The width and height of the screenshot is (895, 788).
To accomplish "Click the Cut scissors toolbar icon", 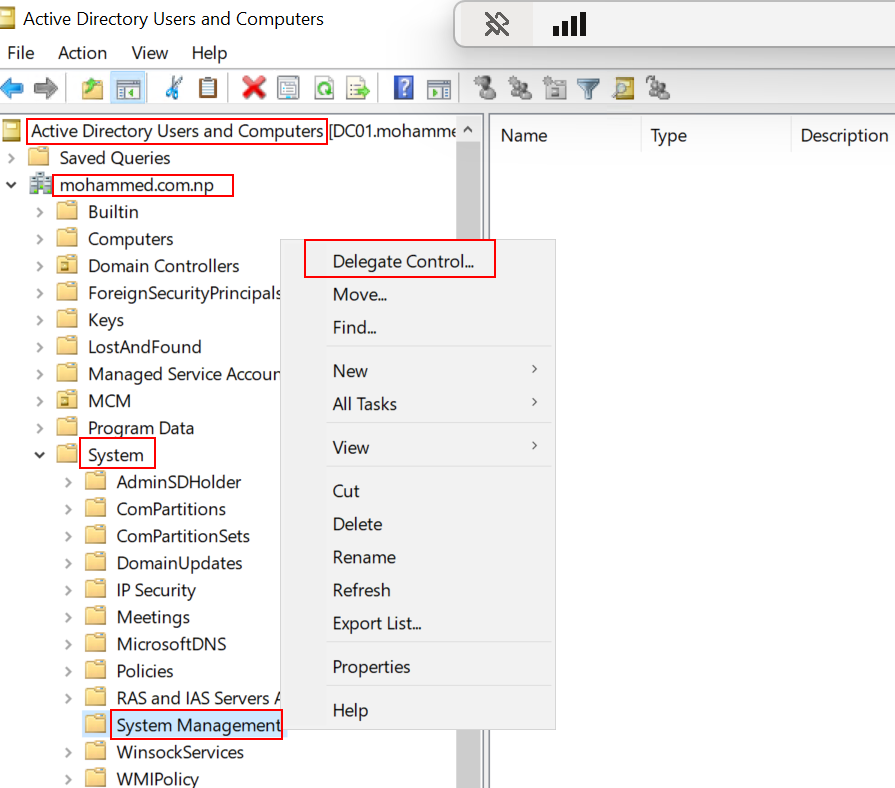I will pyautogui.click(x=172, y=88).
